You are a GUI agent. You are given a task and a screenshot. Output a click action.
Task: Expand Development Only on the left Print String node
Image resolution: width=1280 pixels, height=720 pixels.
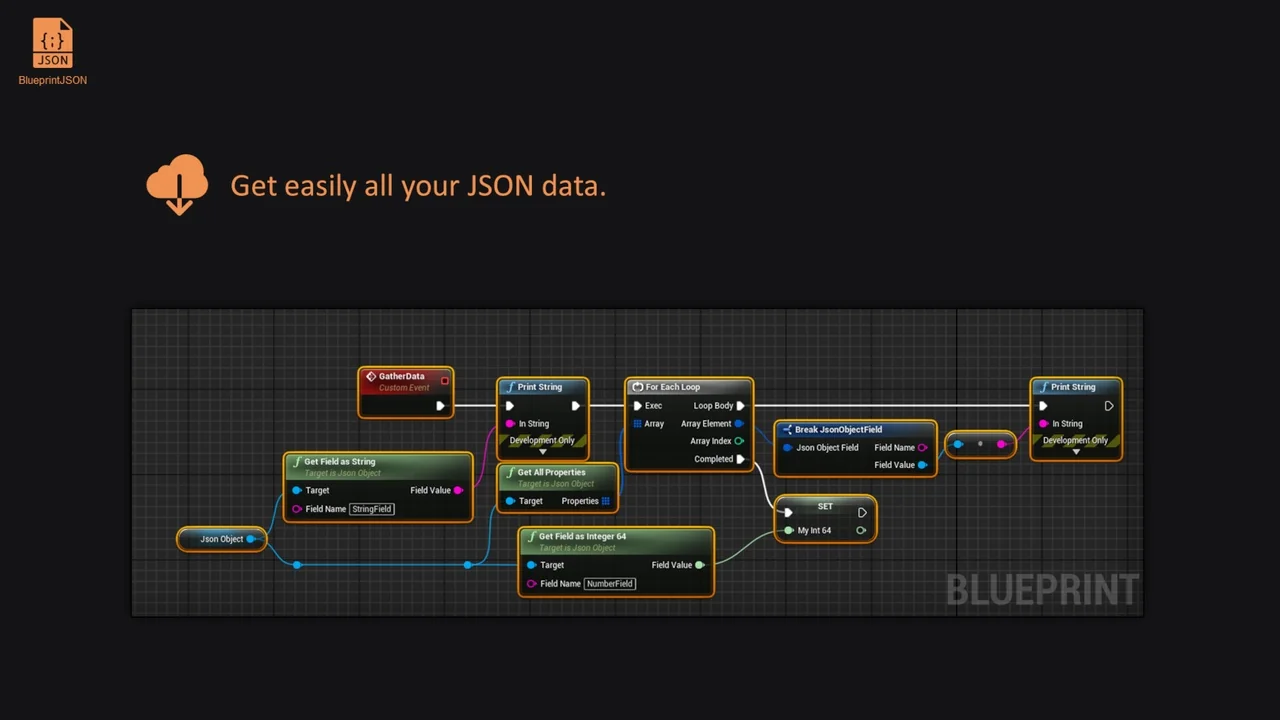point(543,451)
